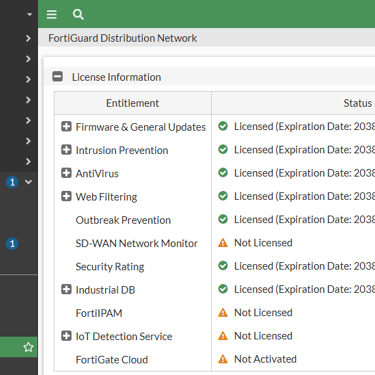Collapse the License Information section
Viewport: 375px width, 375px height.
click(x=58, y=77)
